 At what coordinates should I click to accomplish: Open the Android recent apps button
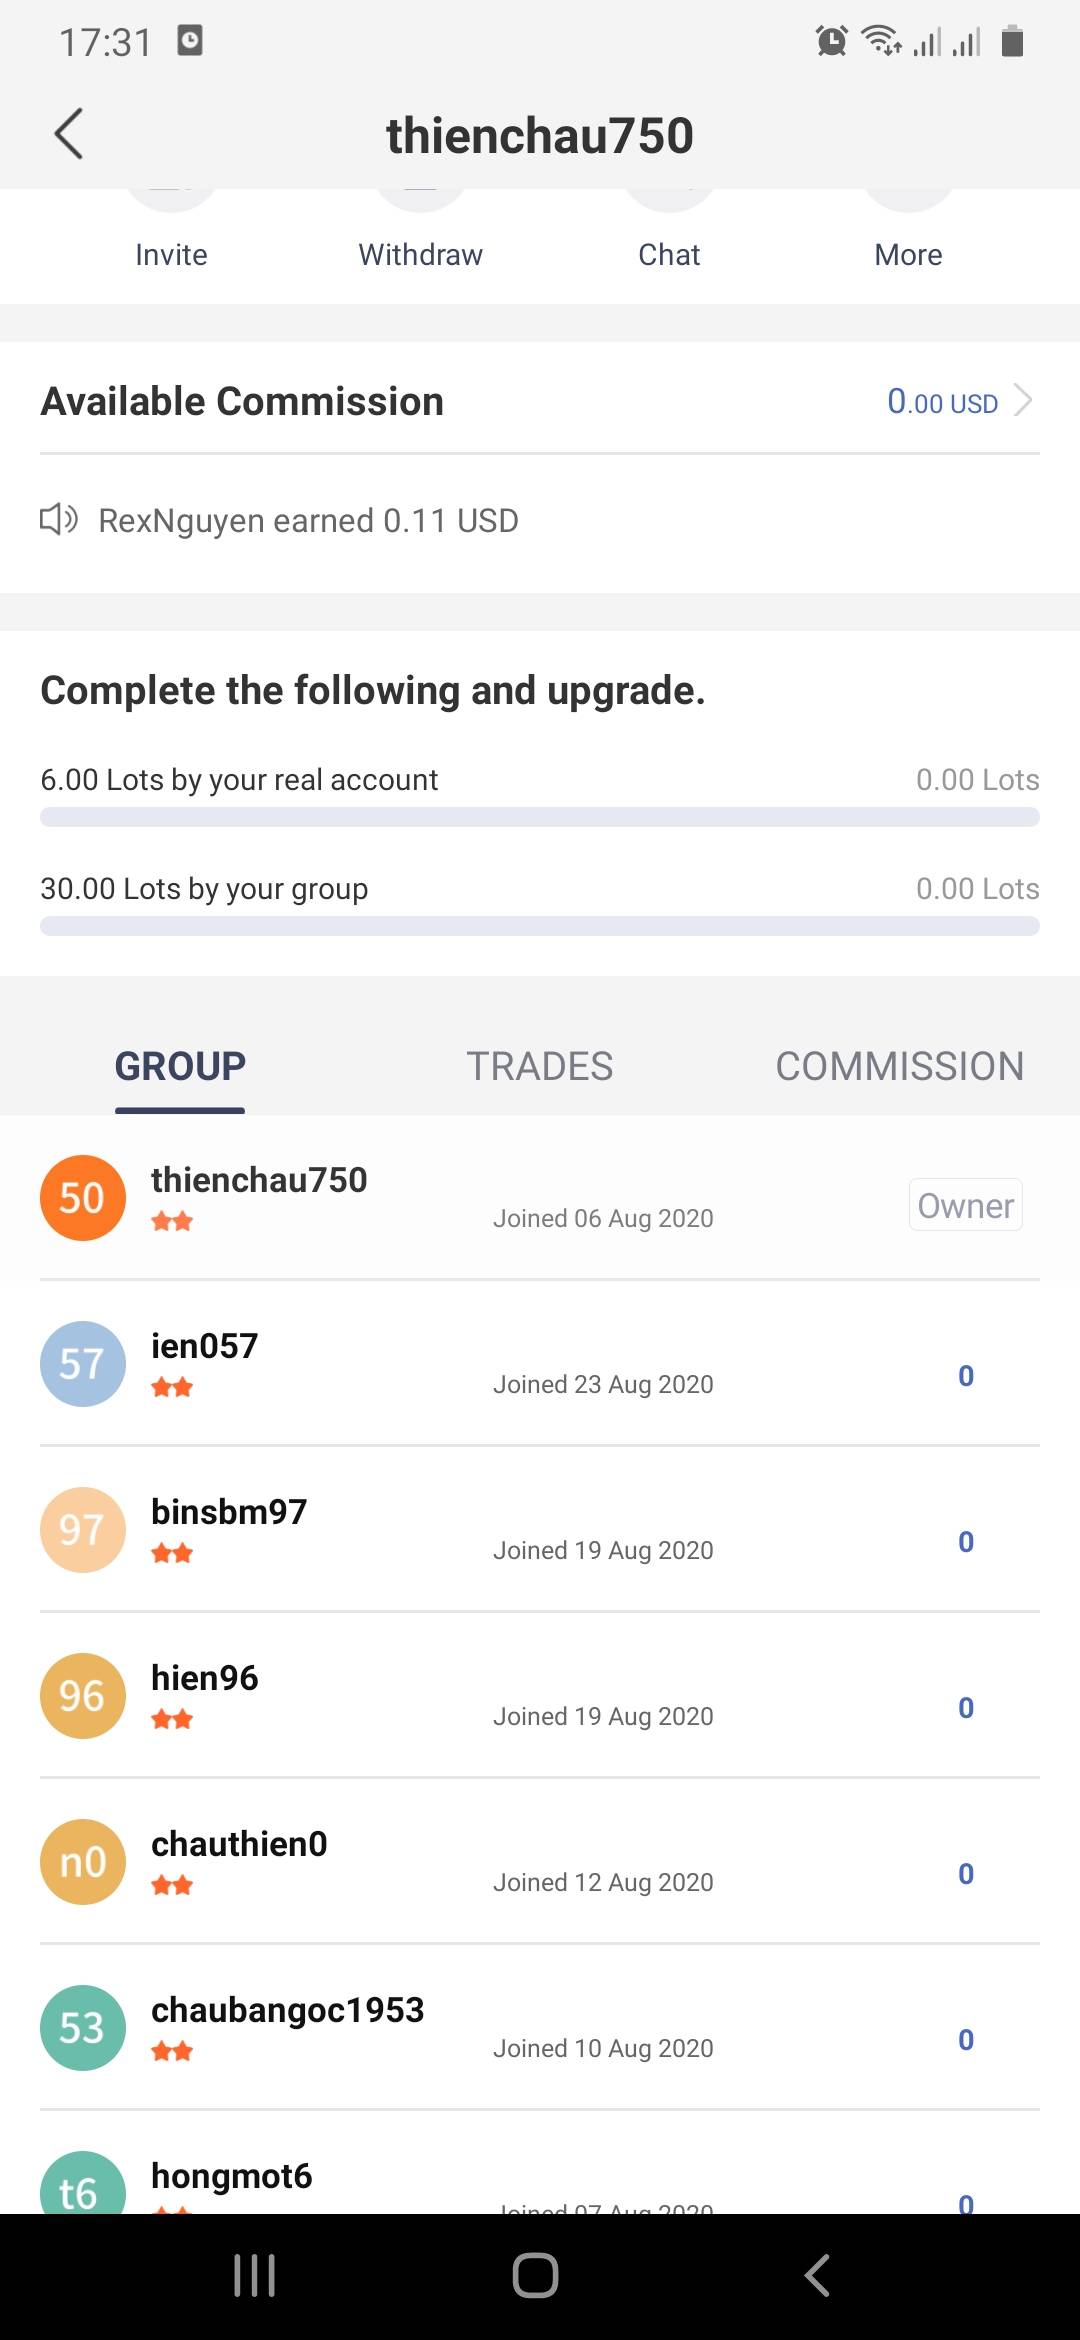pyautogui.click(x=254, y=2275)
